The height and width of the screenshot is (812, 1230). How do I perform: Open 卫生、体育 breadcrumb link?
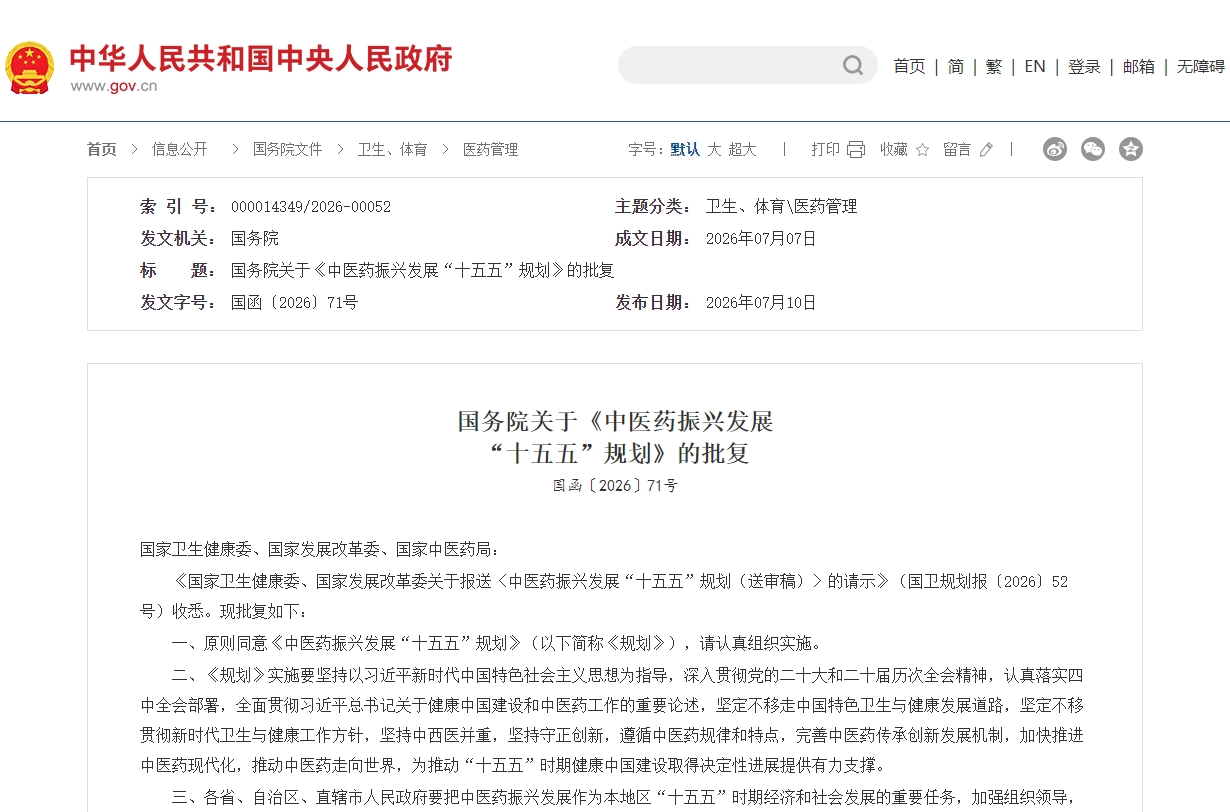[393, 150]
